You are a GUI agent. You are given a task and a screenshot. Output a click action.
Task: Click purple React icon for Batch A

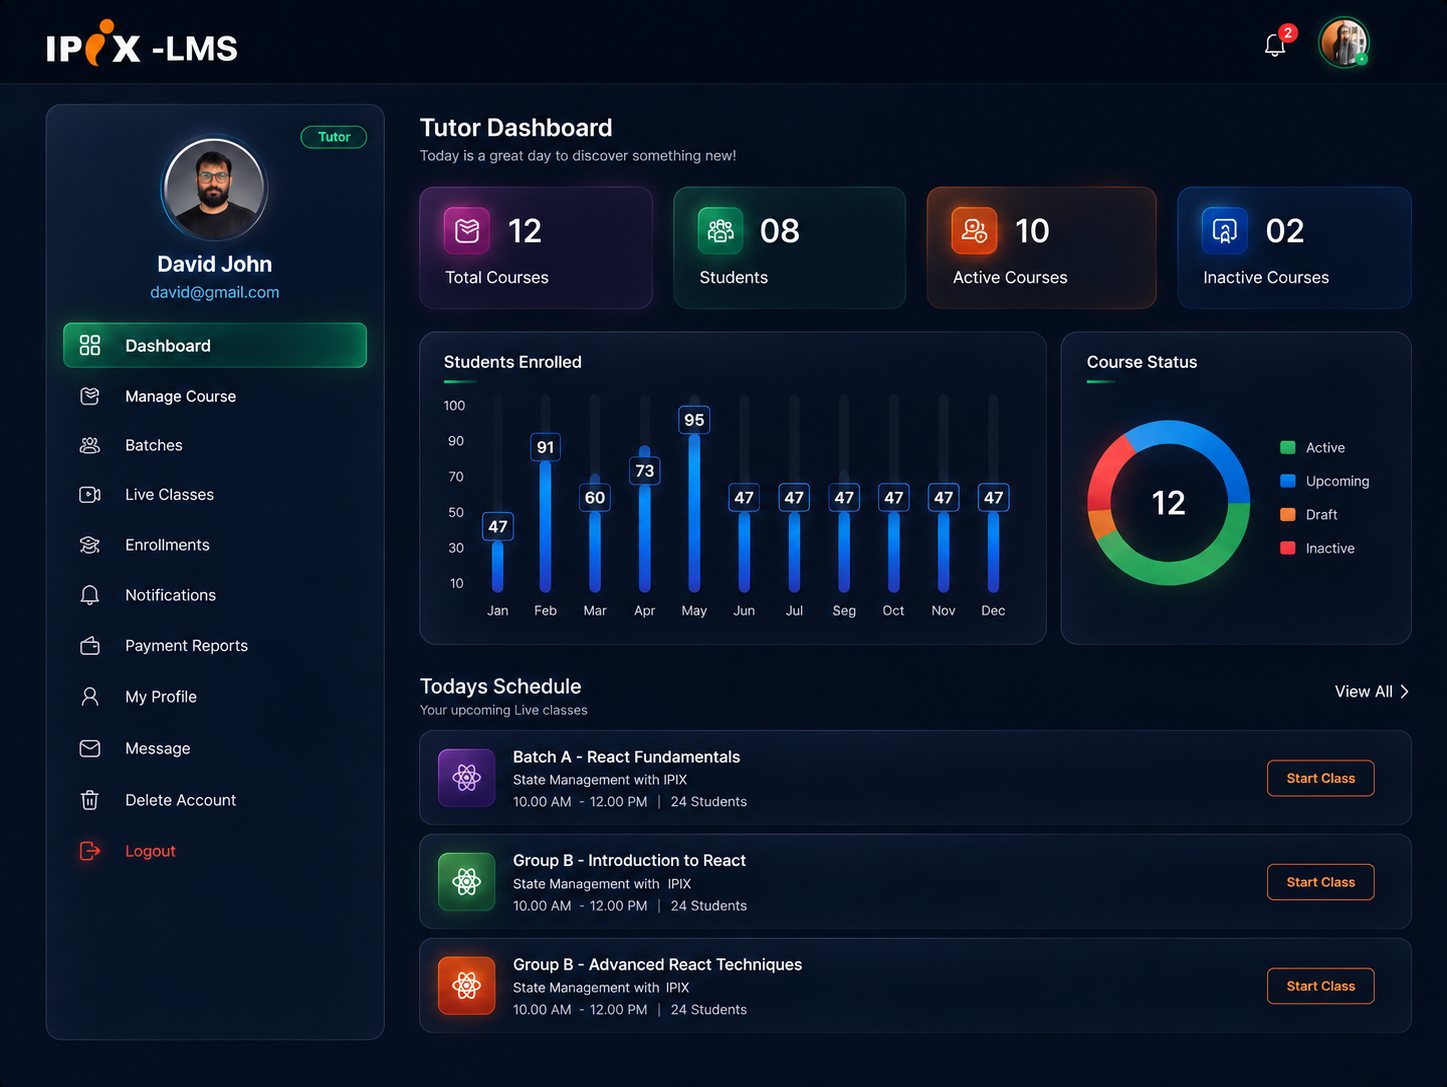point(467,778)
